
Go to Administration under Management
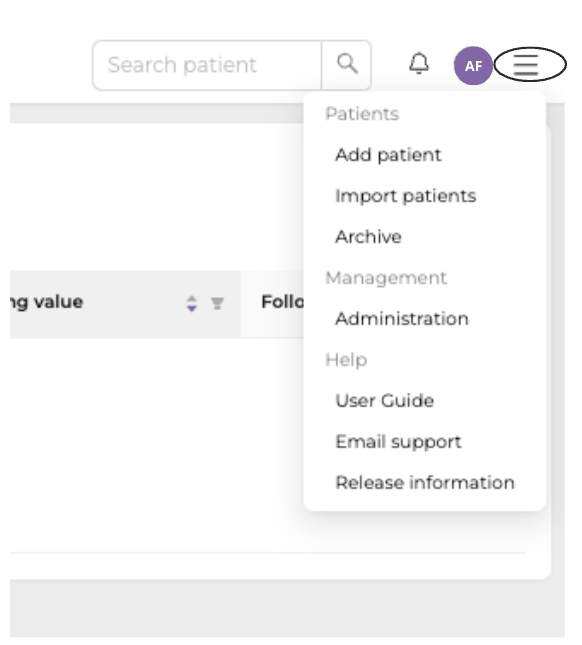tap(402, 319)
